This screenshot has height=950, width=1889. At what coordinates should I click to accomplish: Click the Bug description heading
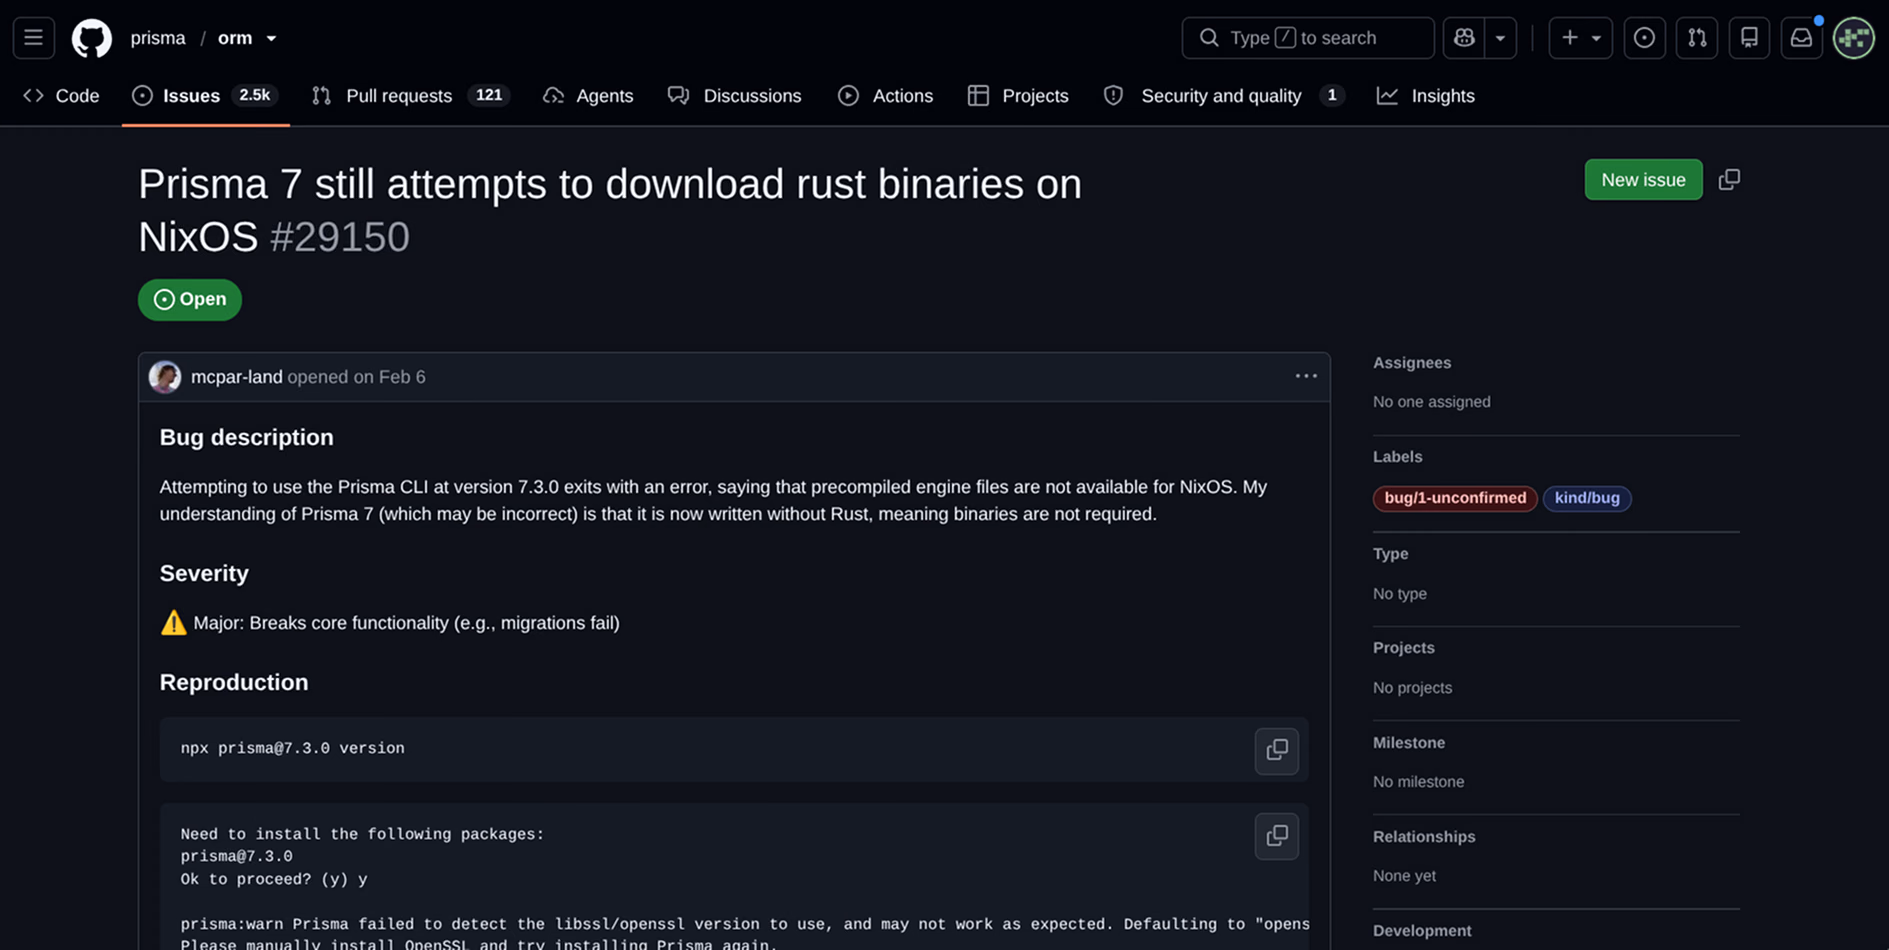[247, 437]
